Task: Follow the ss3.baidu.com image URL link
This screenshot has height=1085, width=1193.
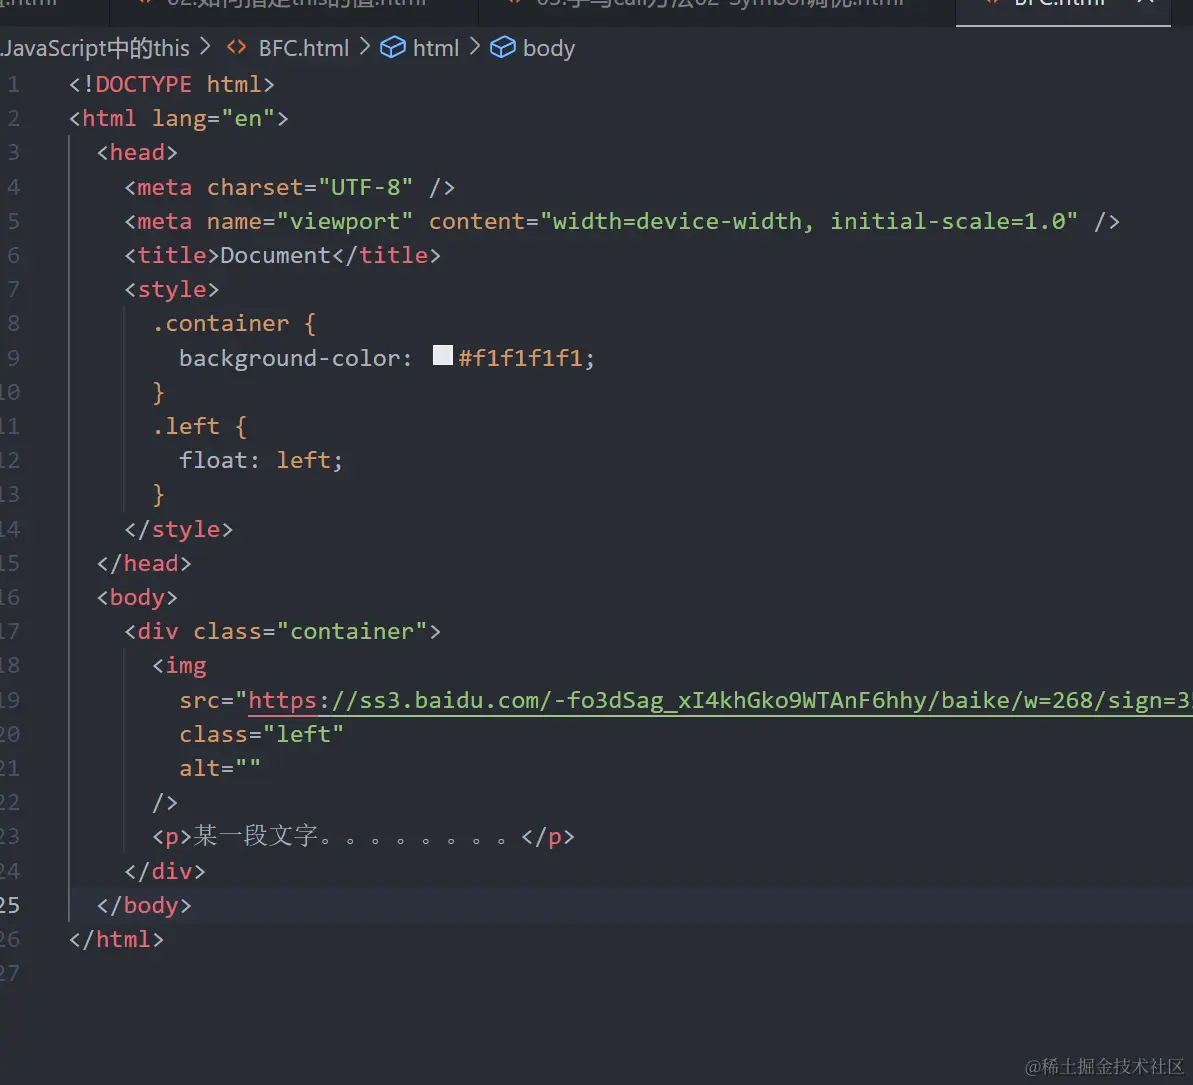Action: pyautogui.click(x=720, y=700)
